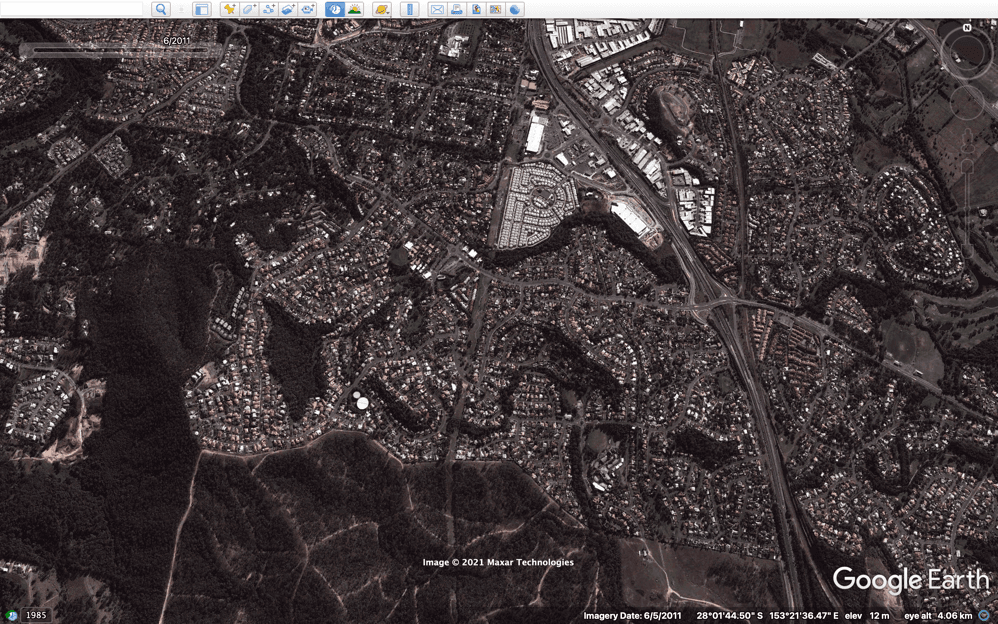Save the current view as image
This screenshot has height=624, width=998.
(x=476, y=9)
